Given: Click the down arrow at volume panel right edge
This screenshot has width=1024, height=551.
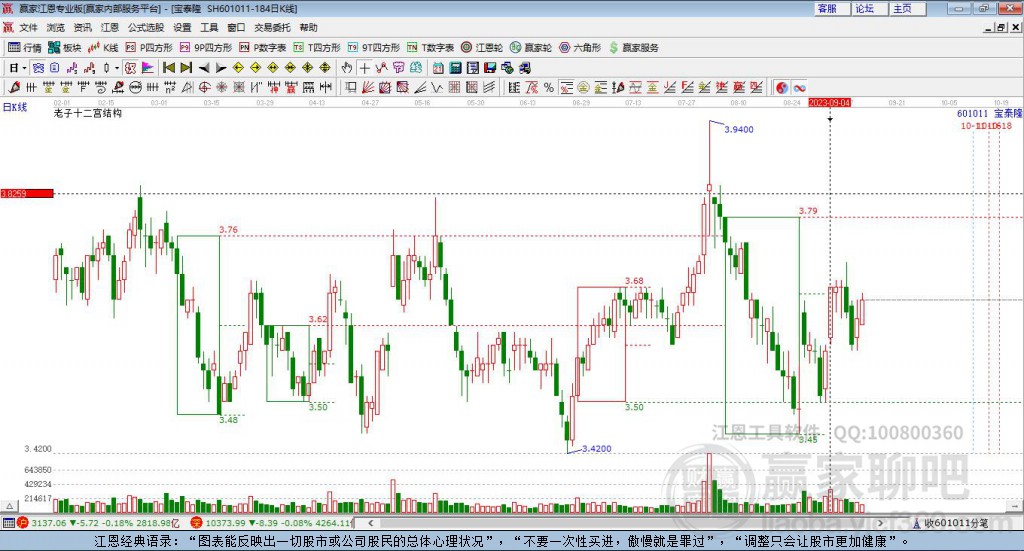Looking at the screenshot, I should point(1015,506).
